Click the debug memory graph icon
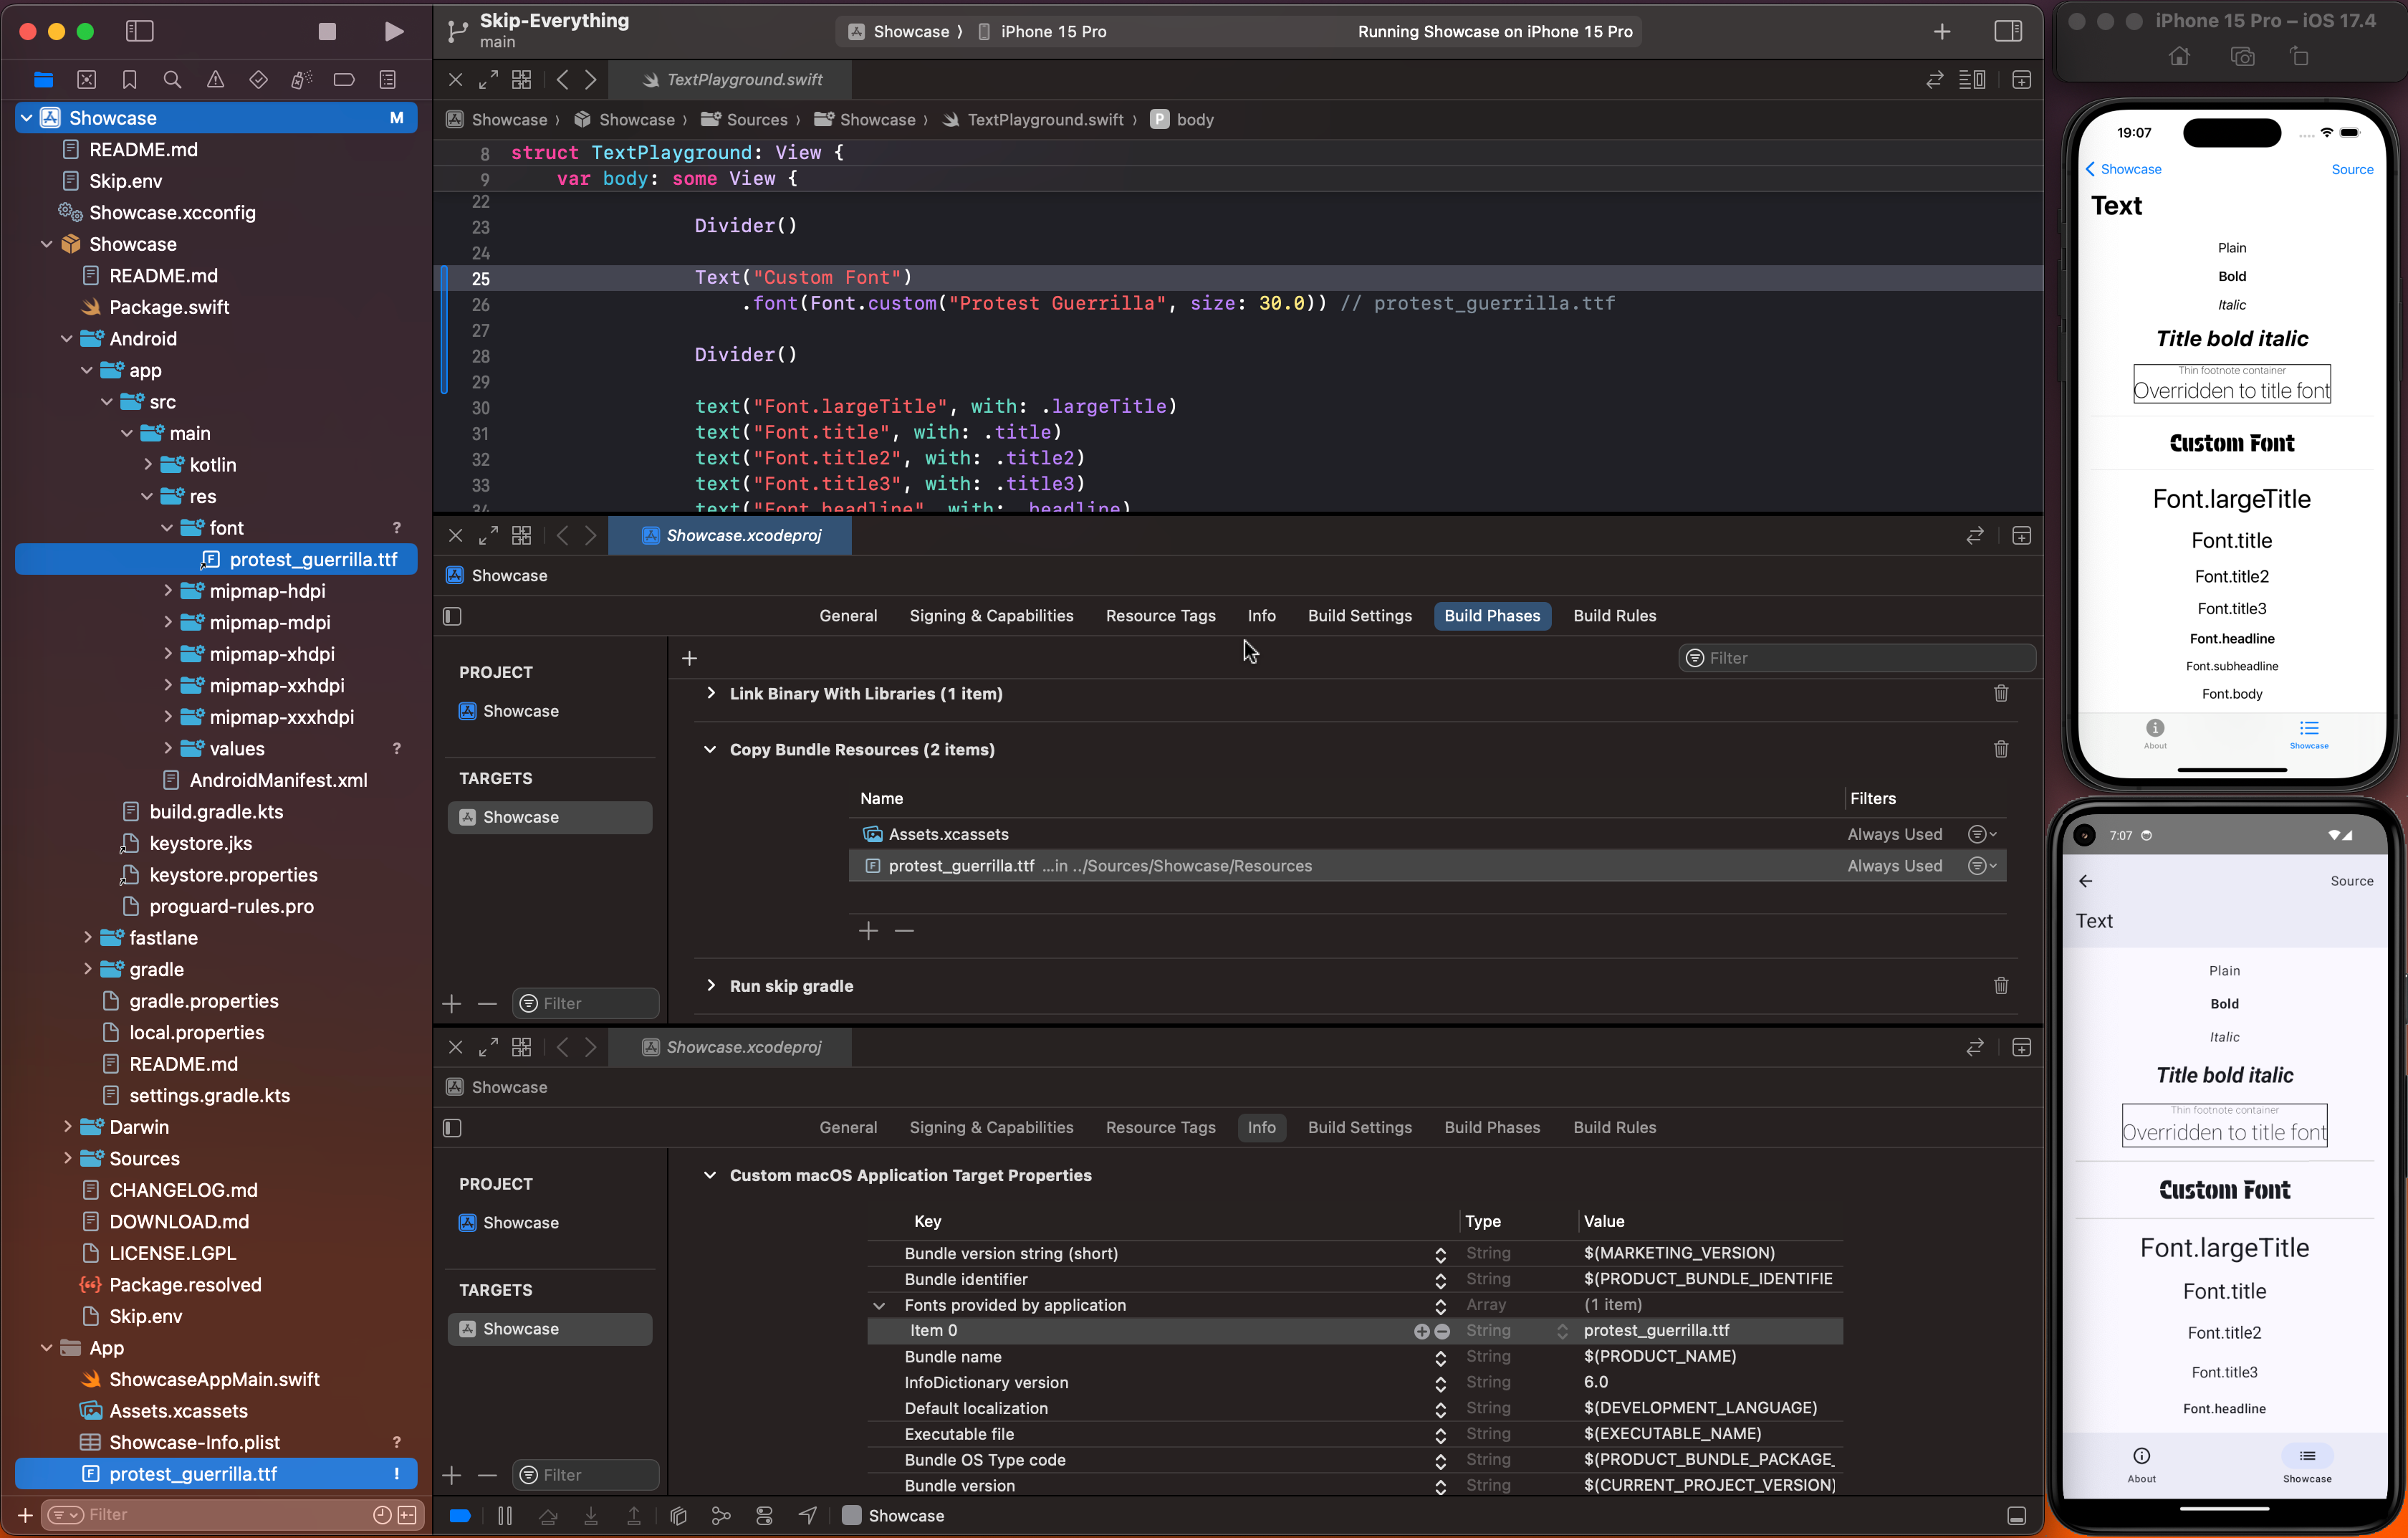Screen dimensions: 2408x1538 coord(721,1516)
